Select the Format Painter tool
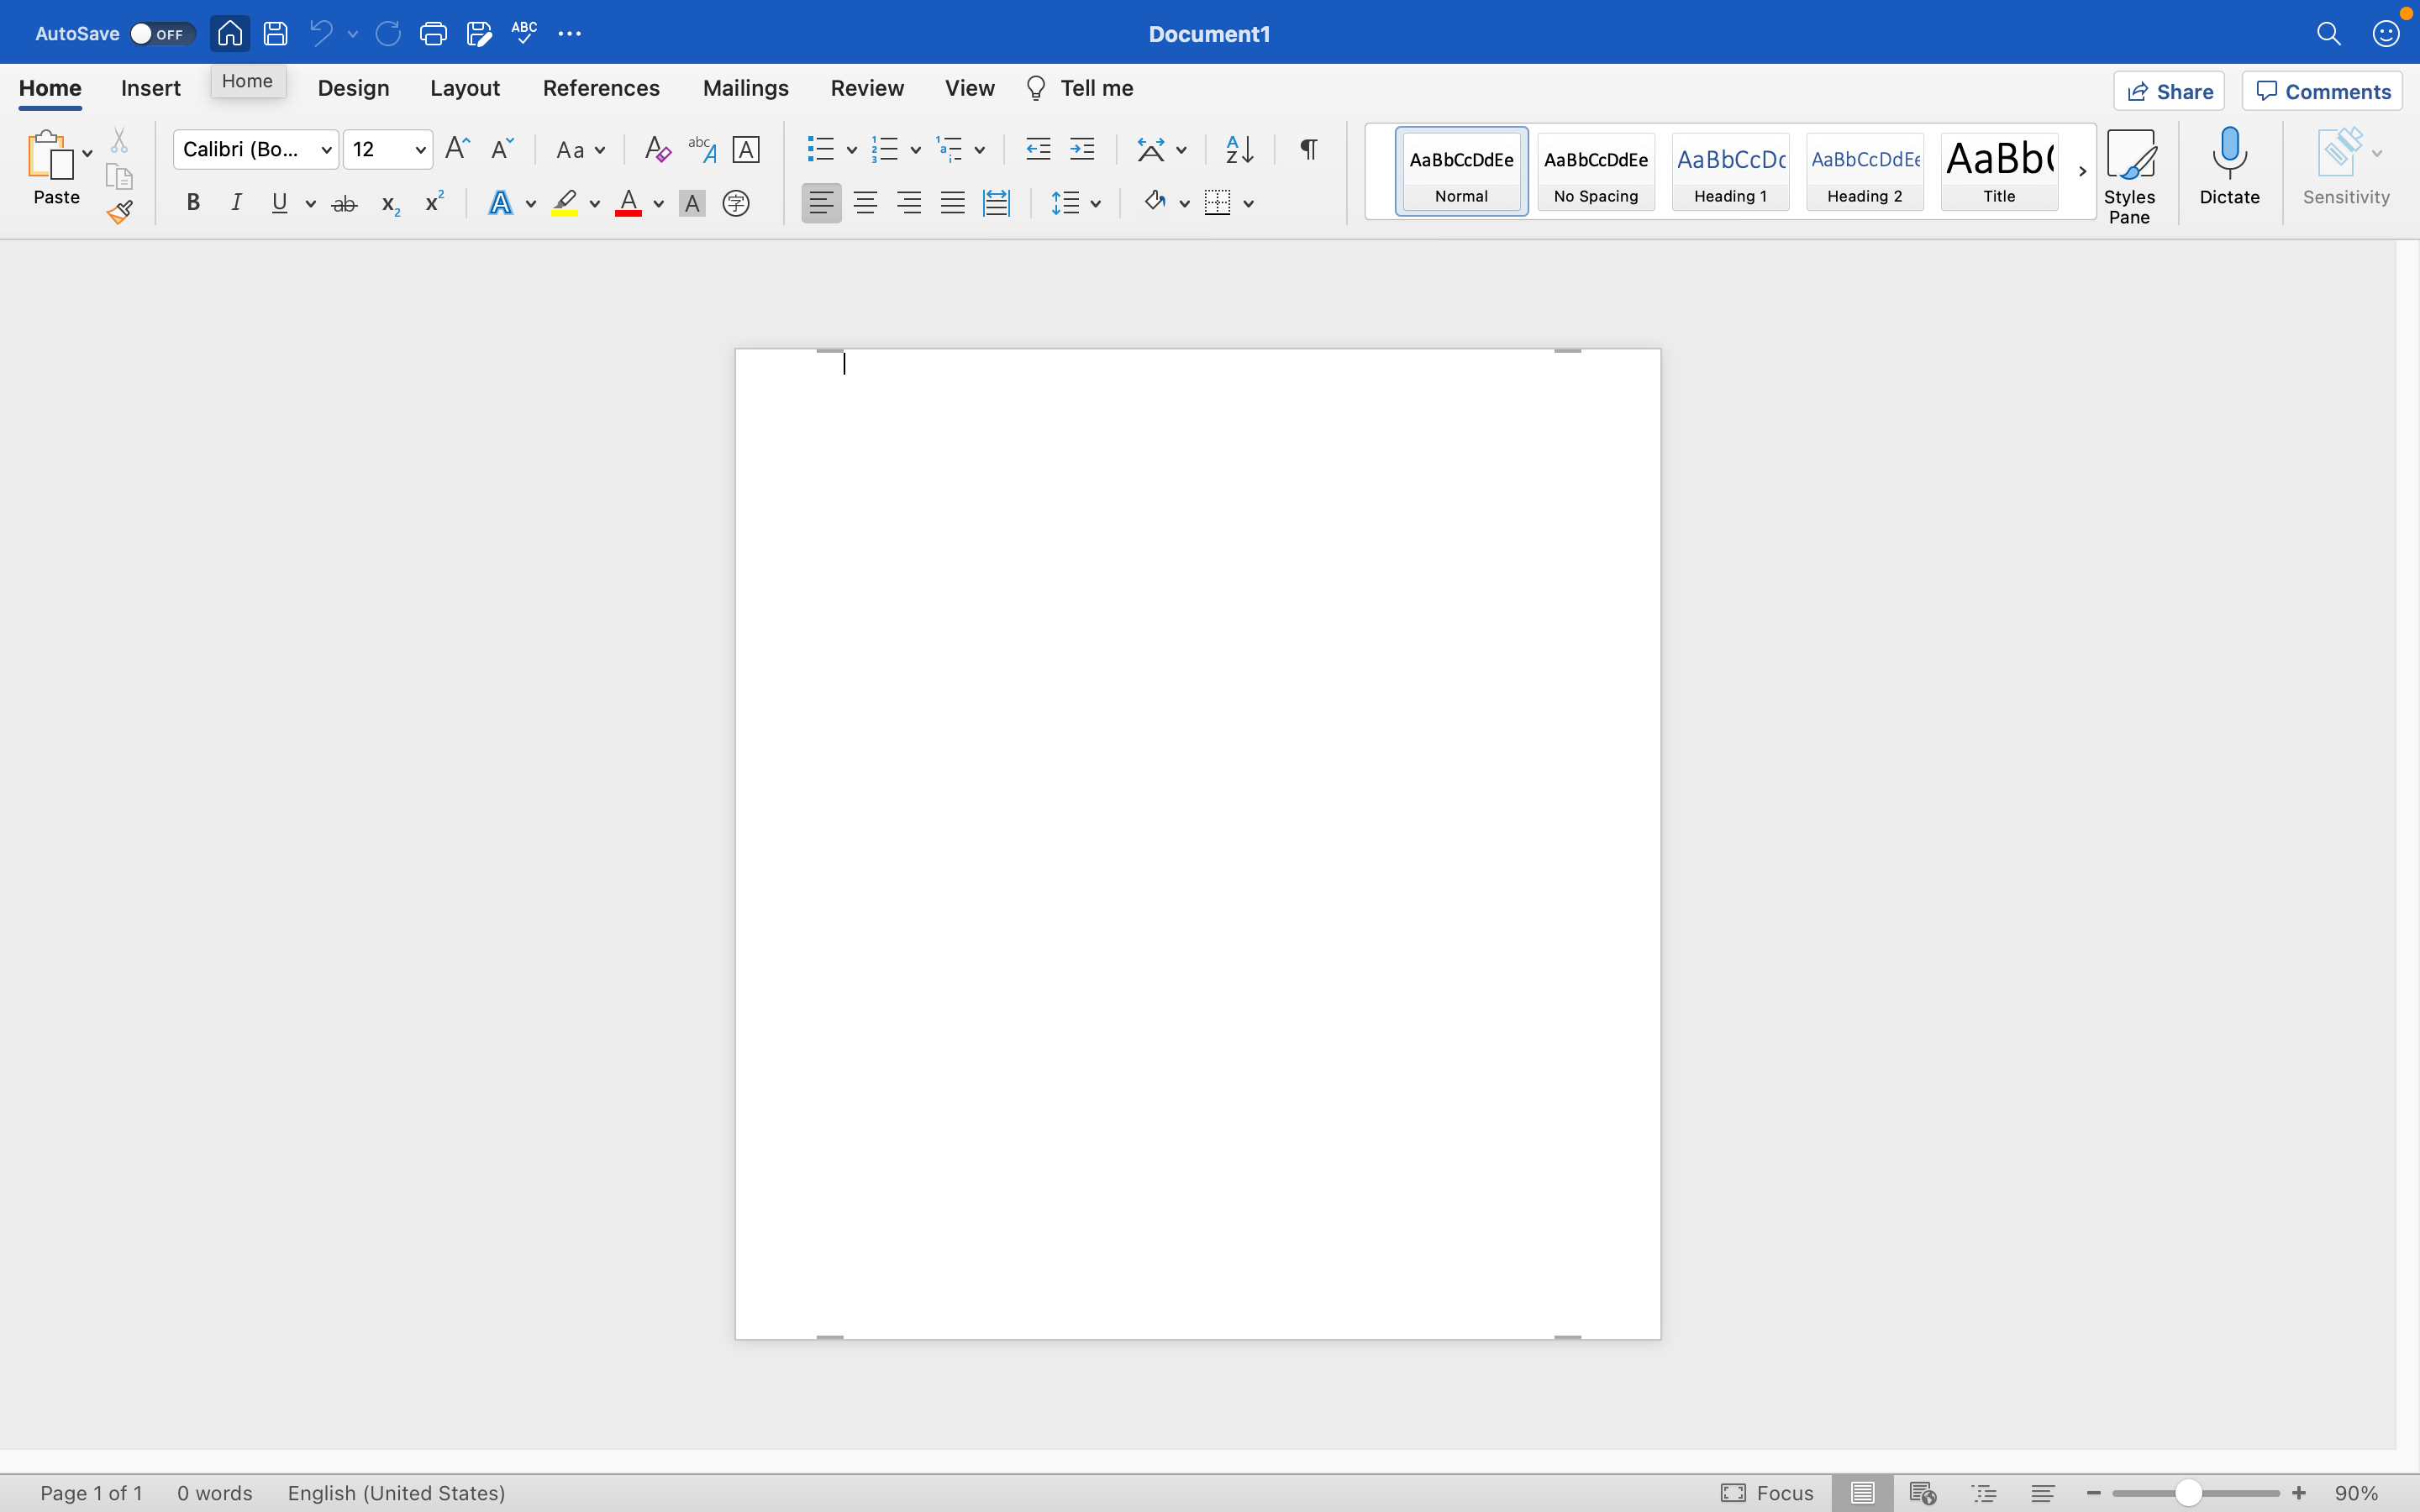 tap(119, 211)
